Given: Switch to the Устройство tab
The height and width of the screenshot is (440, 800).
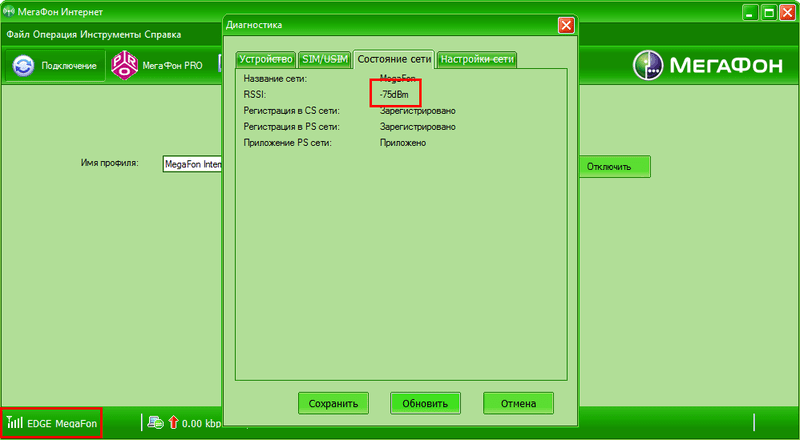Looking at the screenshot, I should coord(266,59).
